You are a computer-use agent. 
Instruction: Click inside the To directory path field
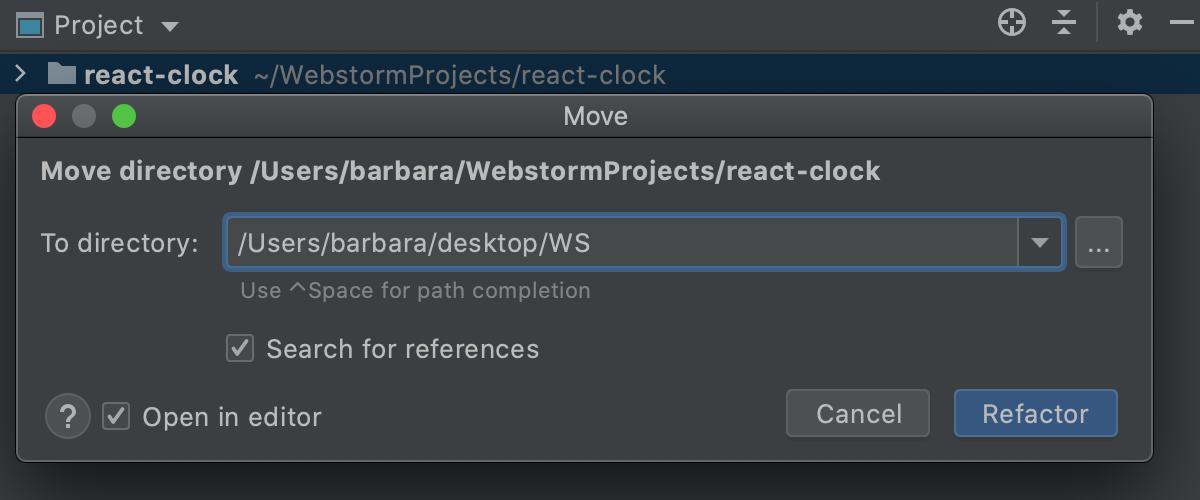pos(620,243)
